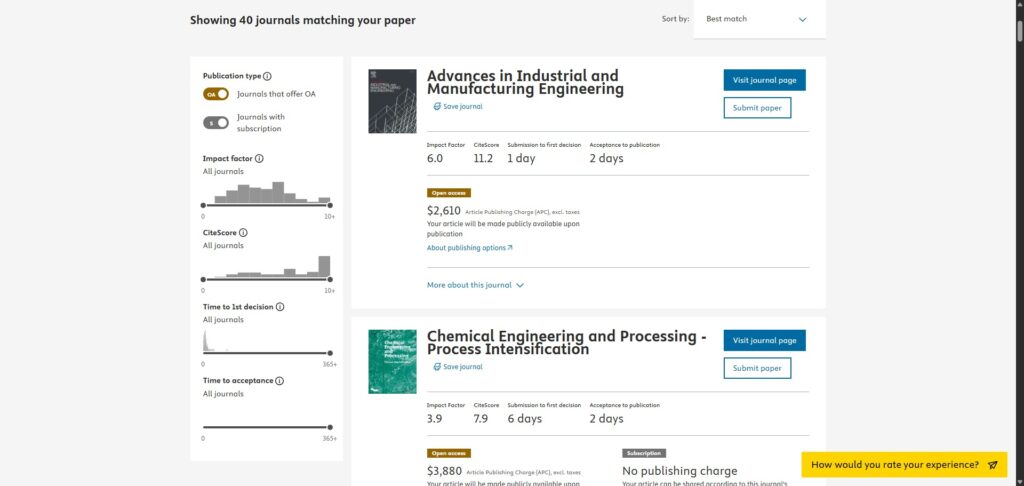
Task: Click the Subscription badge label
Action: 644,453
